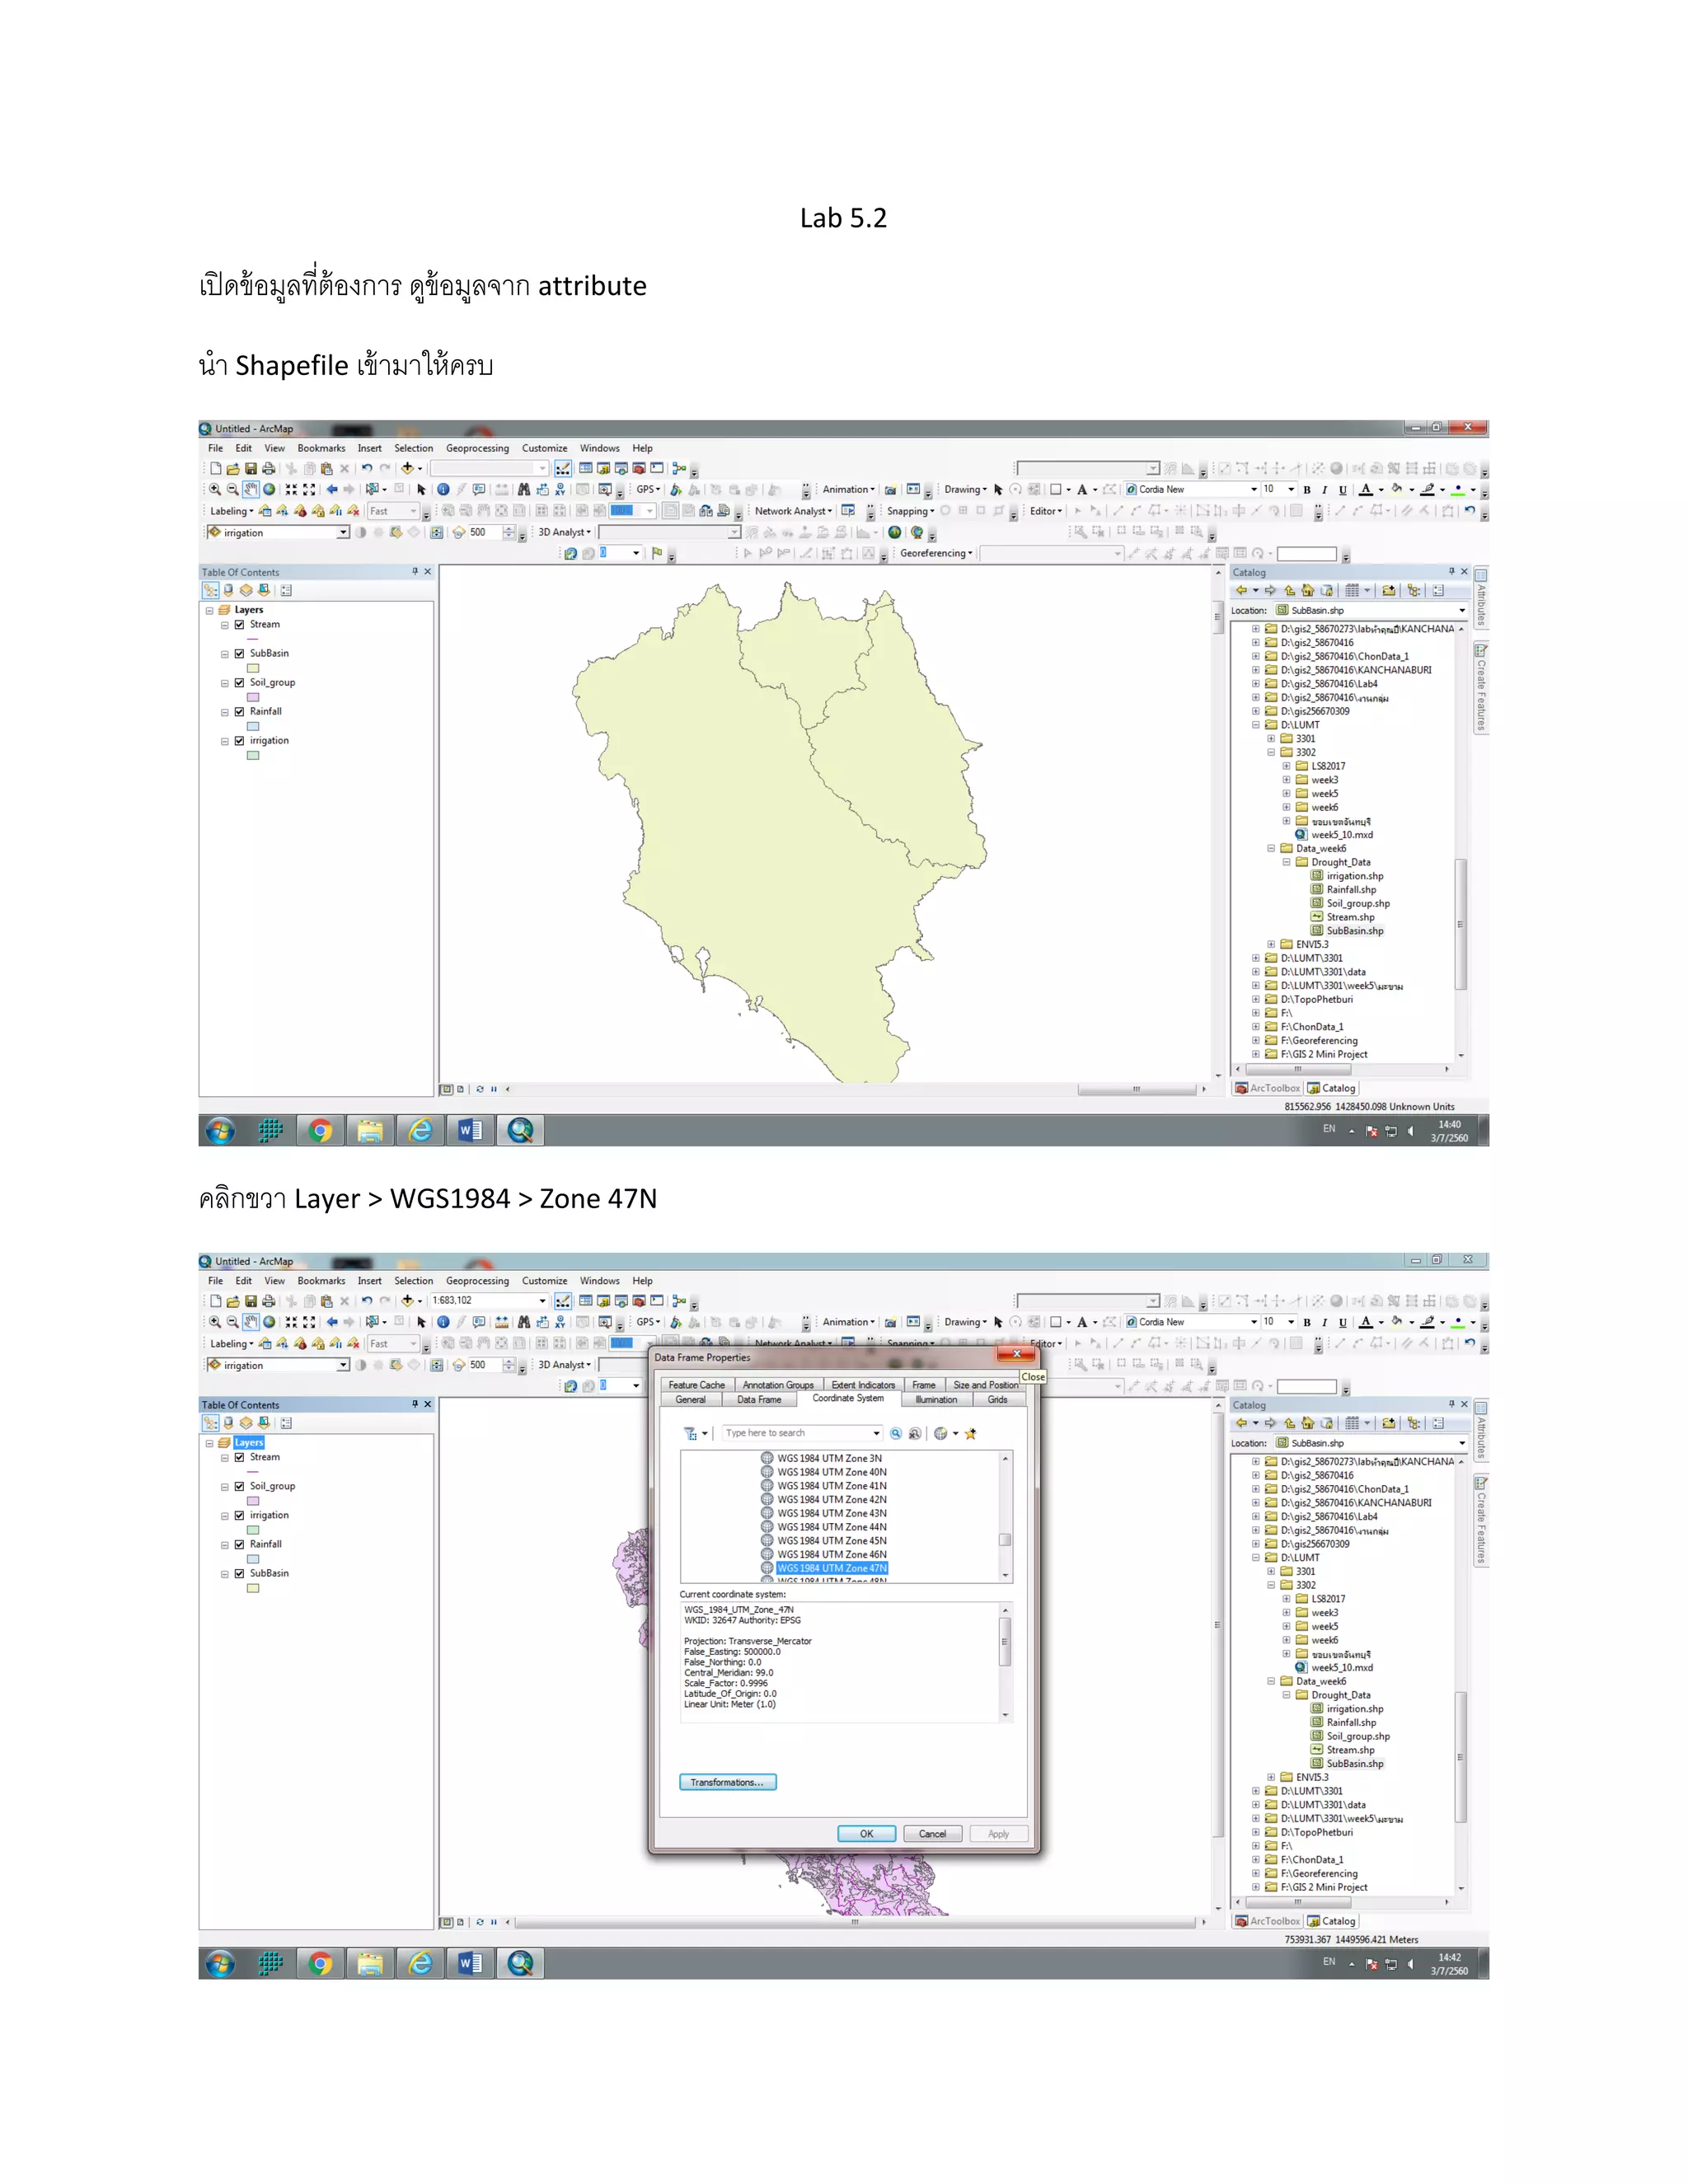Click the Transformations... button
Viewport: 1688px width, 2184px height.
click(727, 1782)
